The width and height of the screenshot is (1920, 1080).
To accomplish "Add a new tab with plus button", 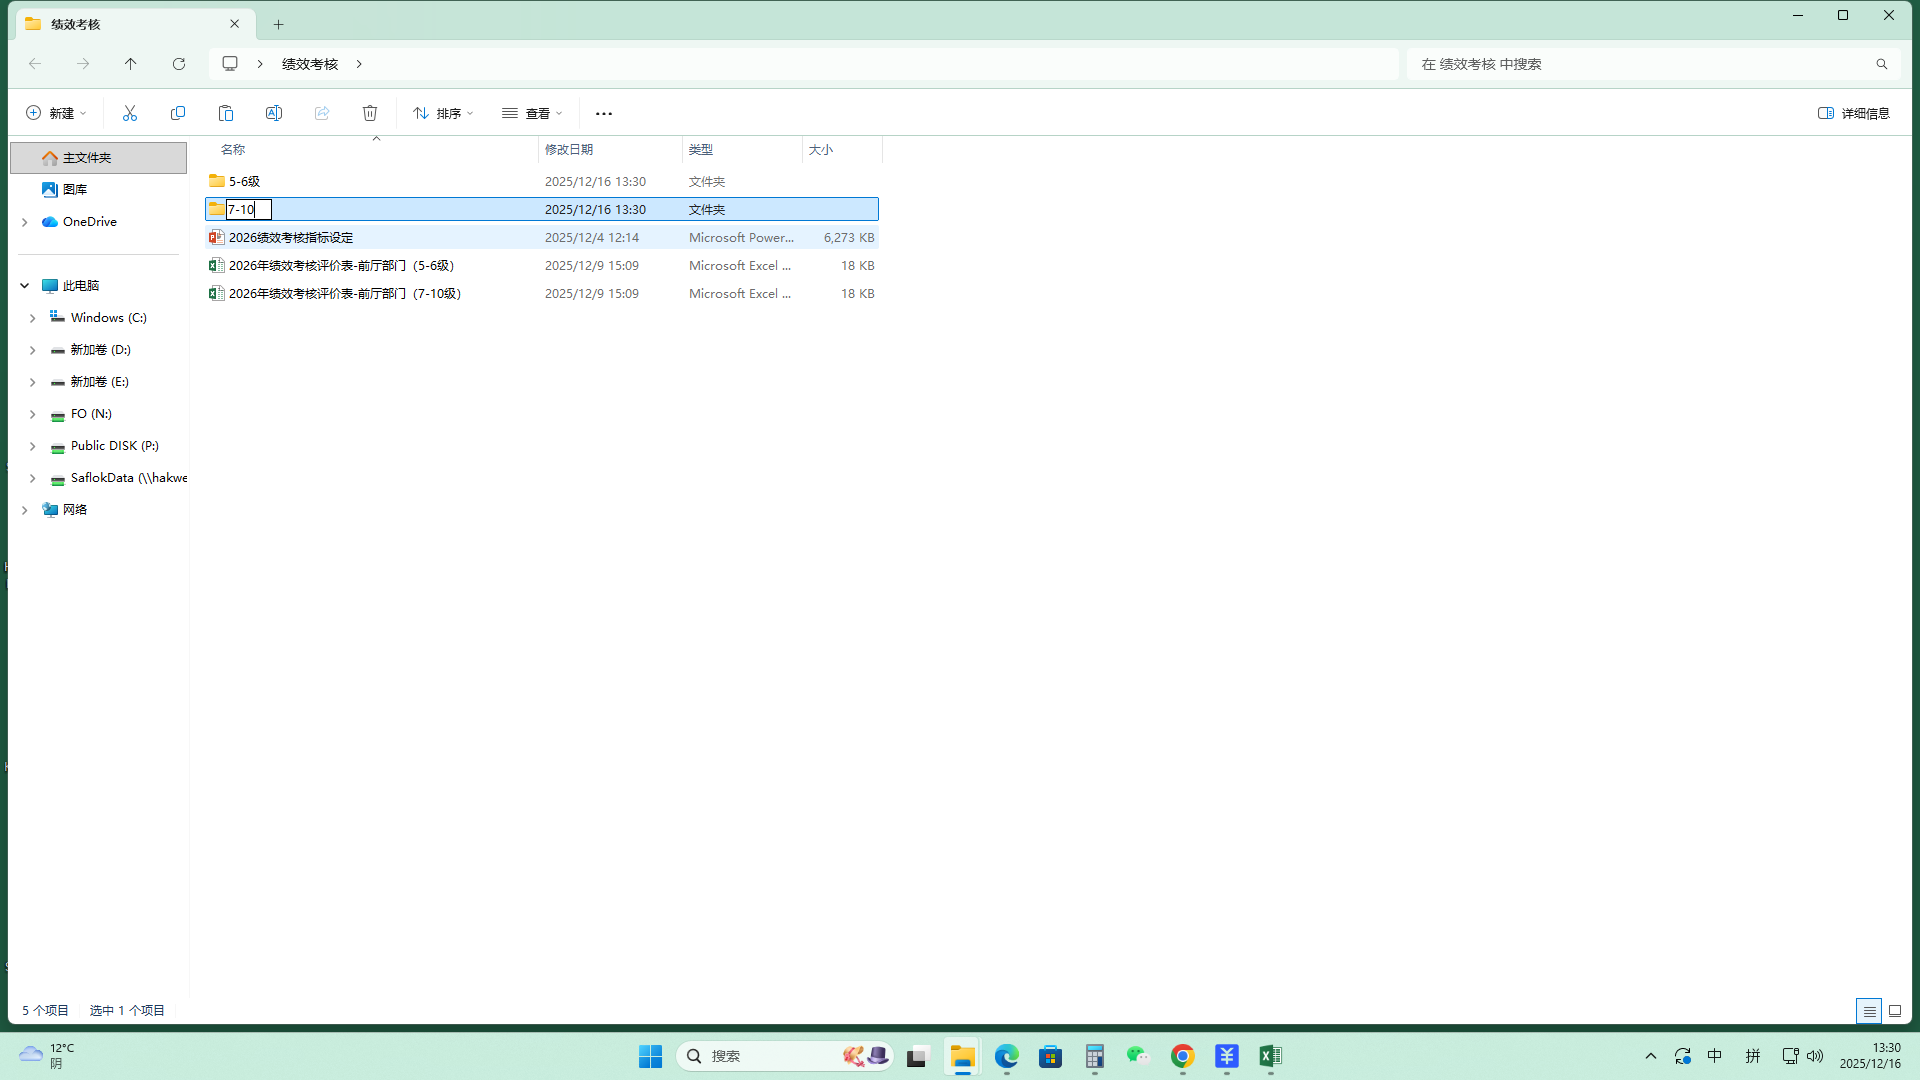I will tap(279, 24).
